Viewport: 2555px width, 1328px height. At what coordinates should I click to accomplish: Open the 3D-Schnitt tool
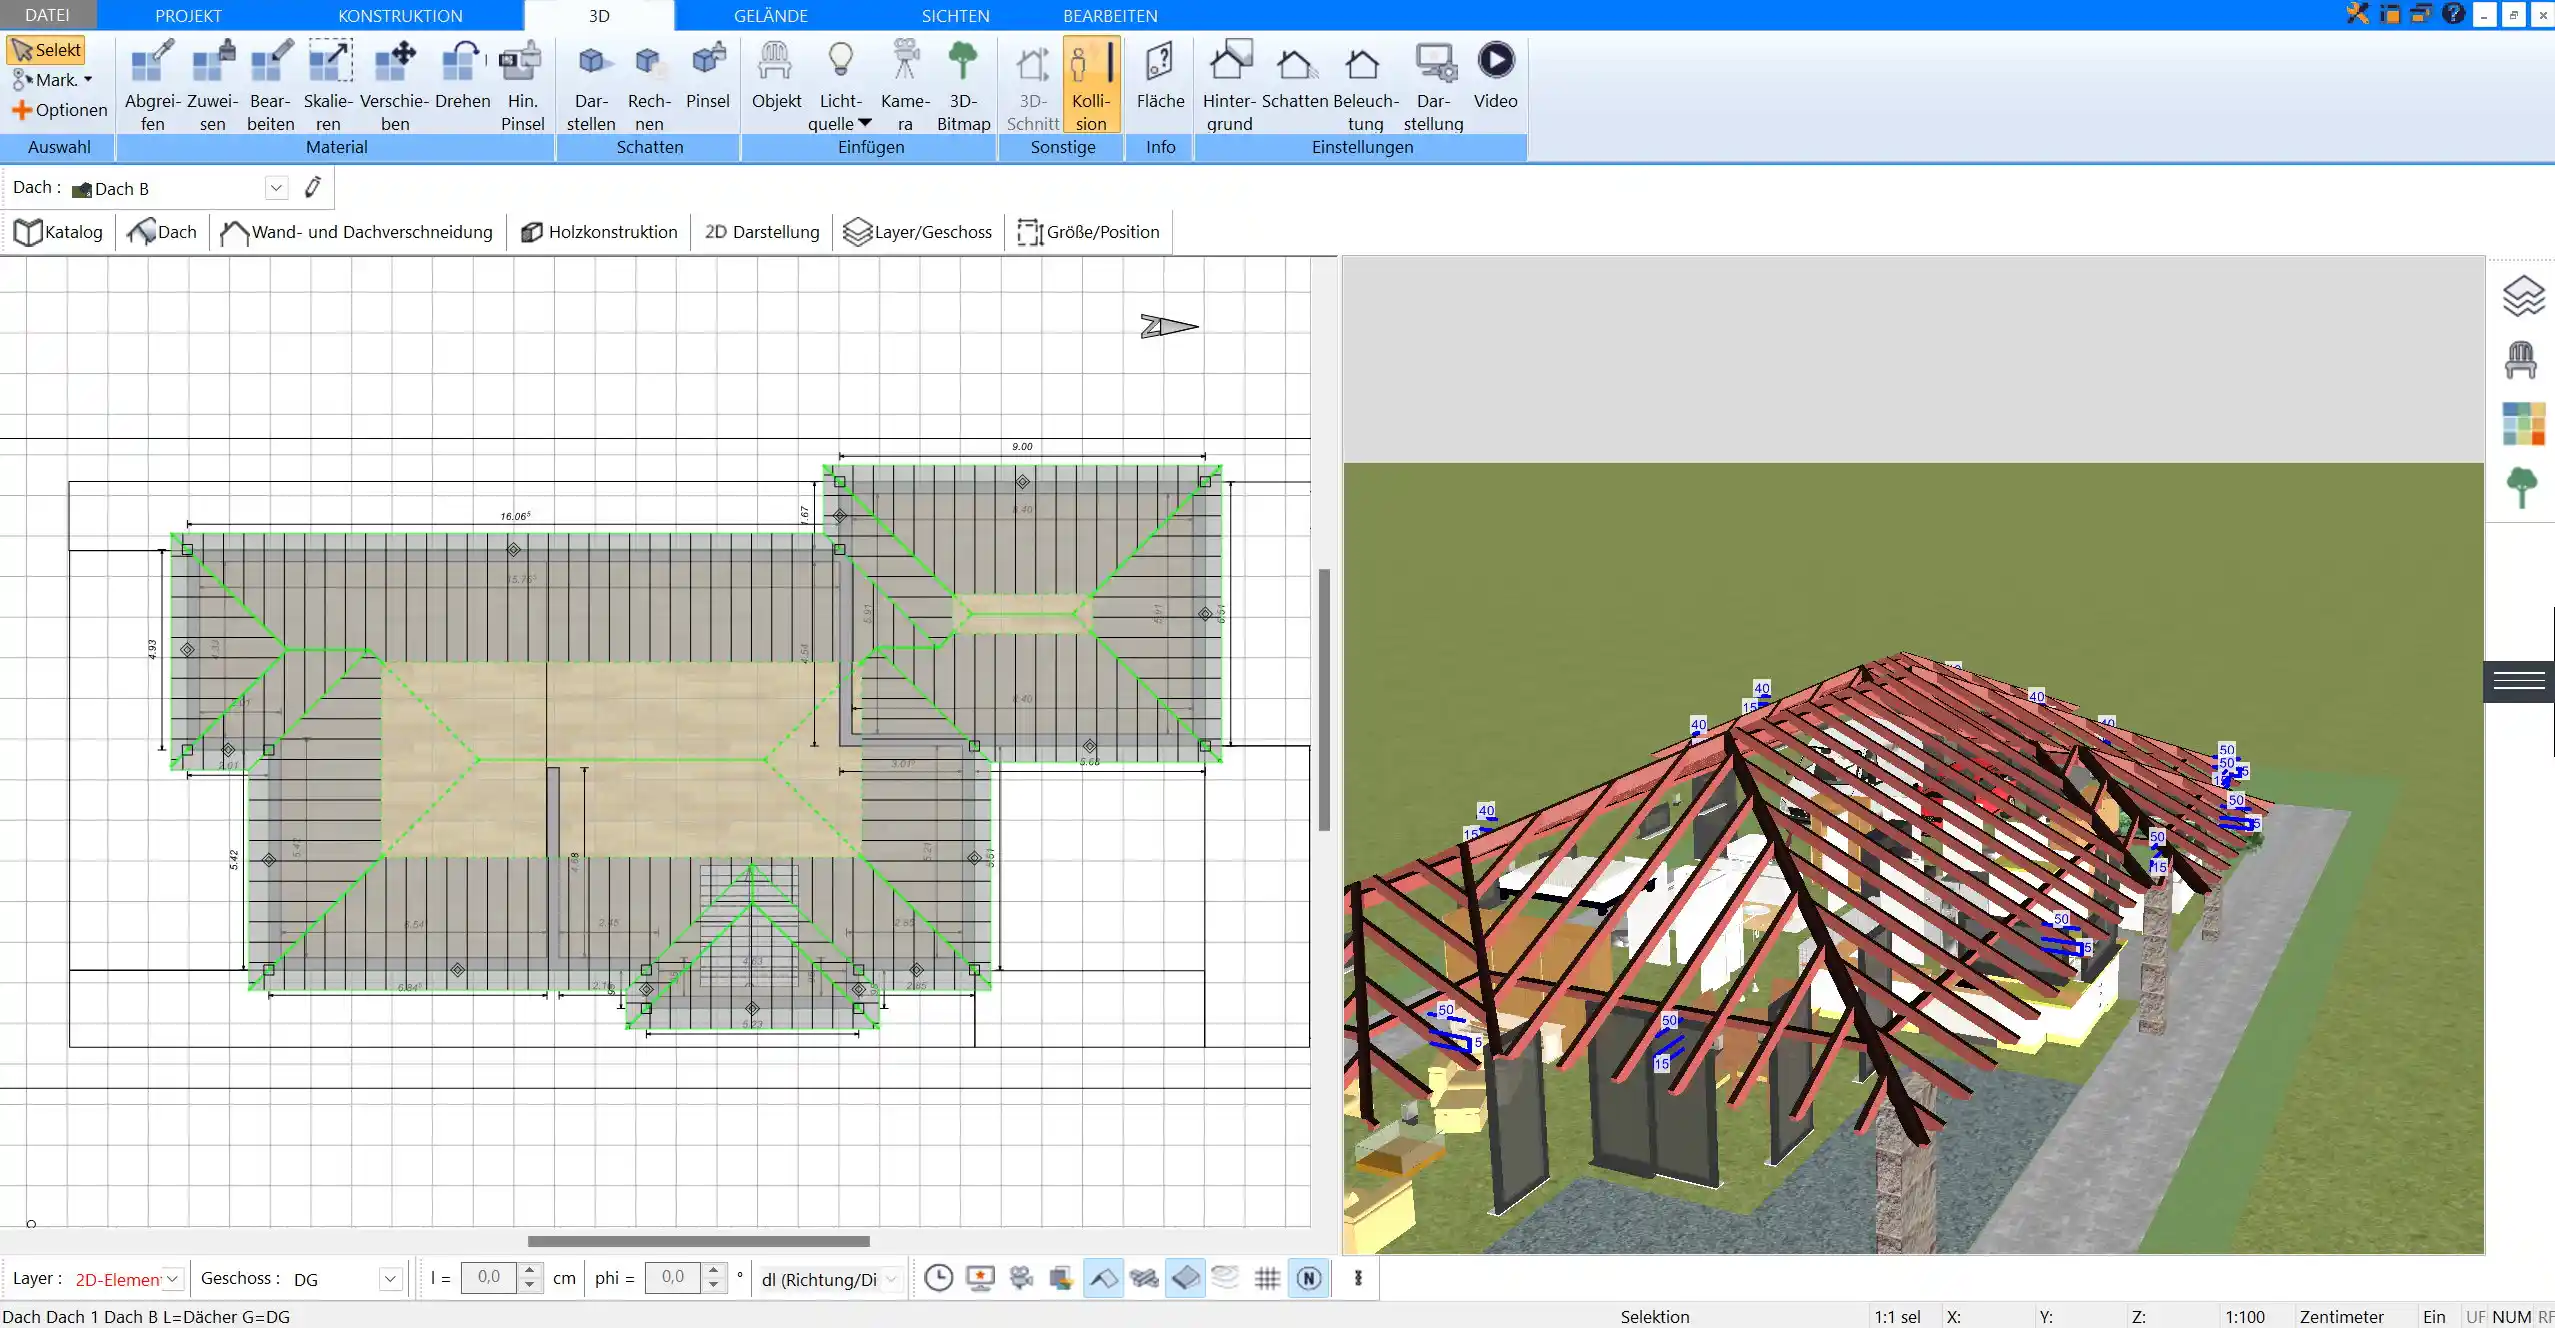pyautogui.click(x=1033, y=85)
